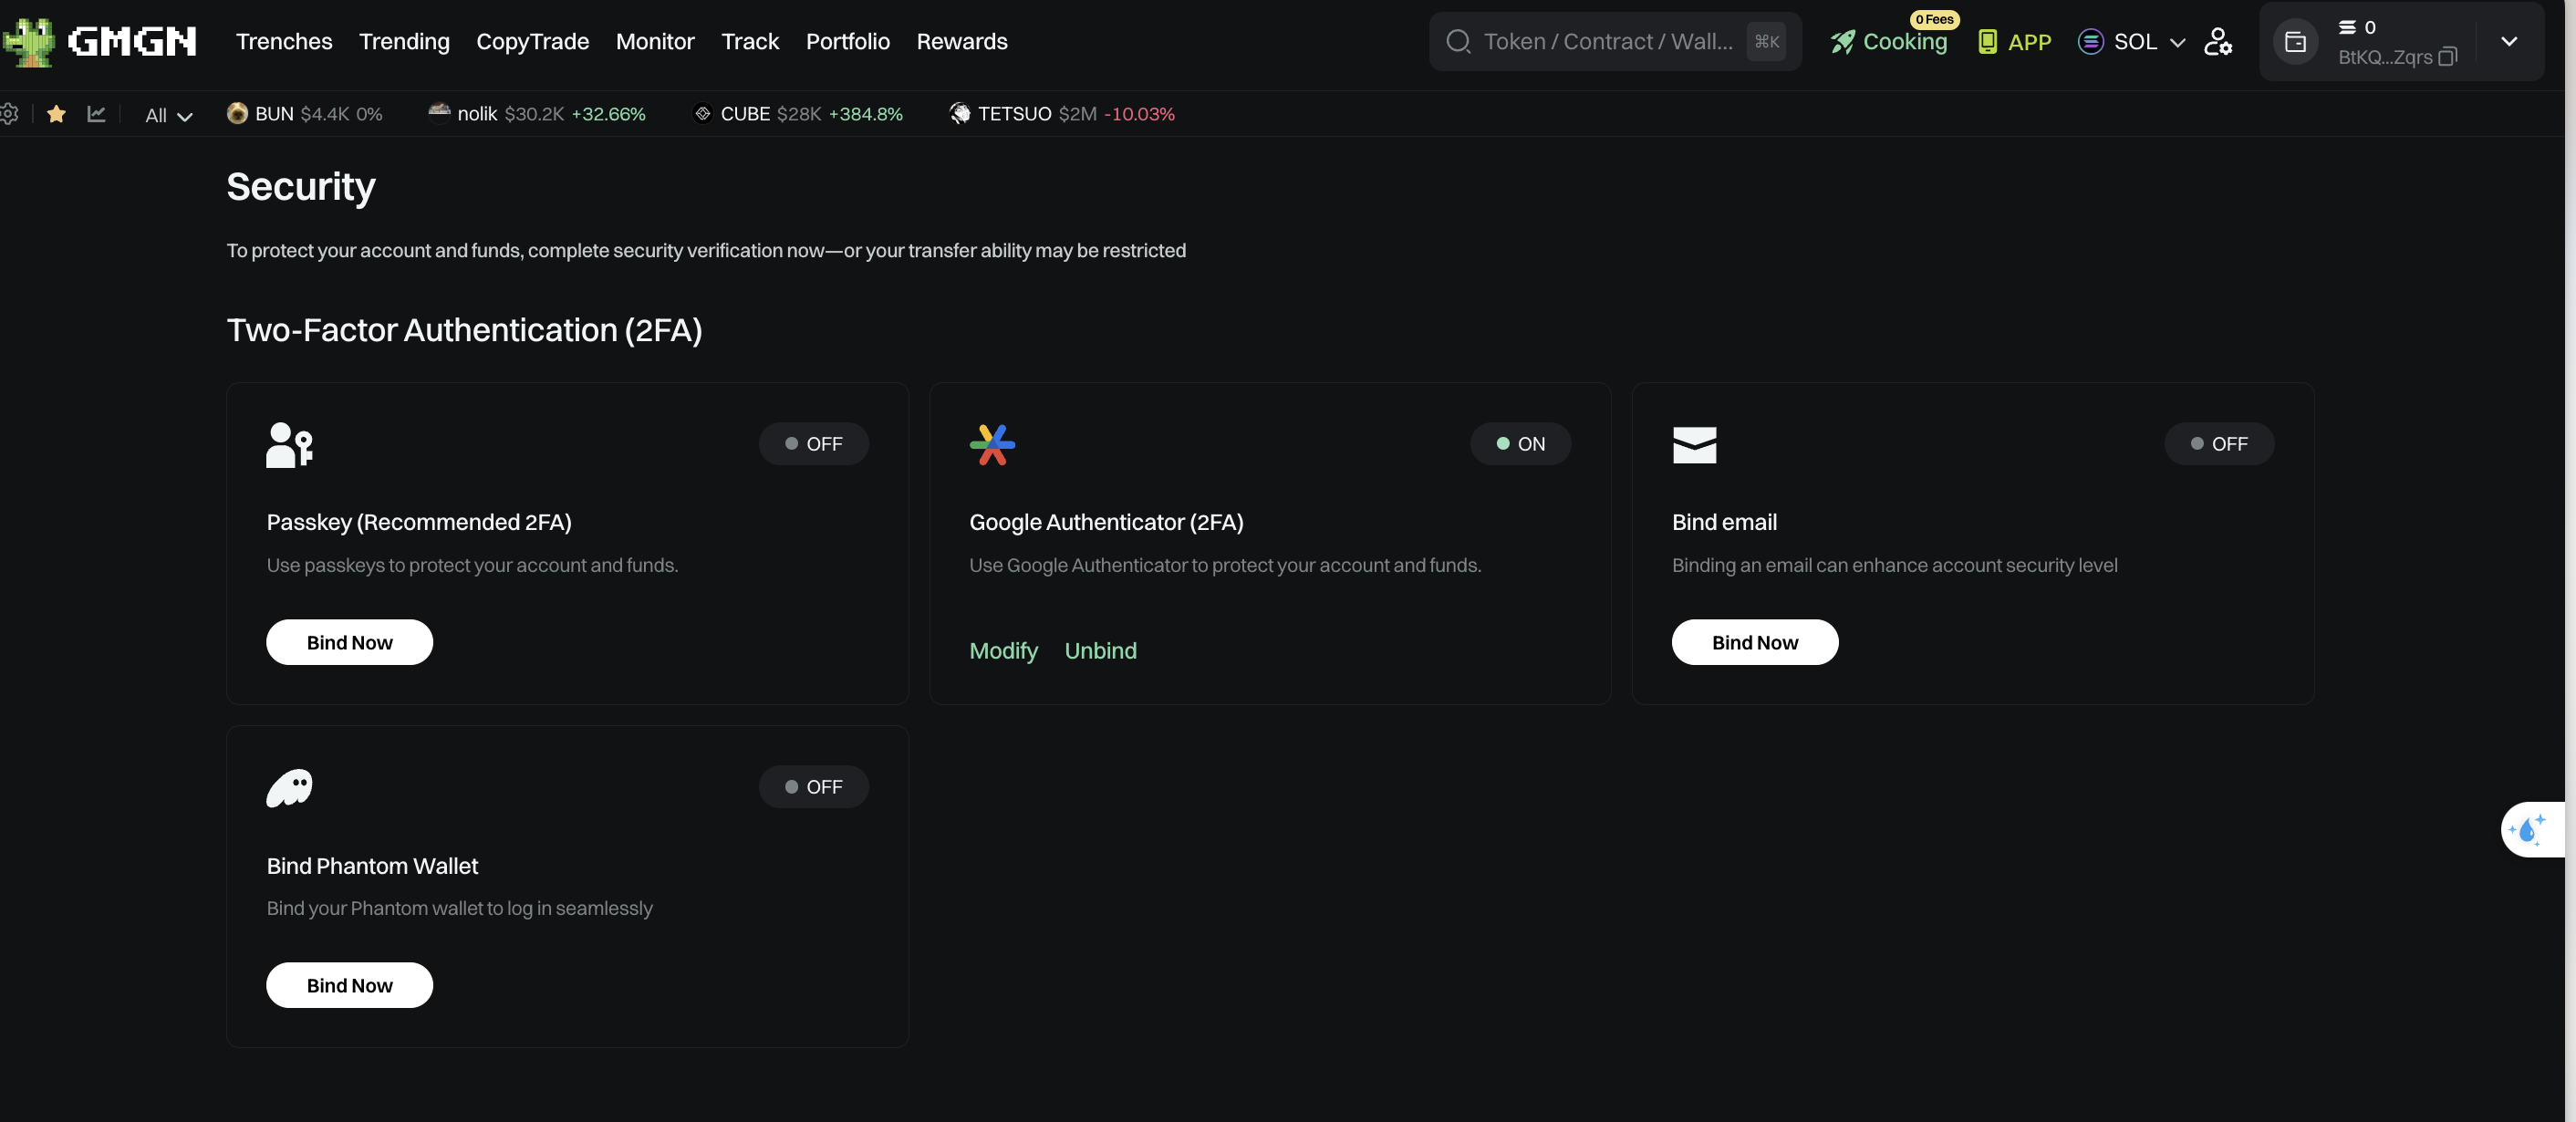Click the Bind email OFF badge
Viewport: 2576px width, 1122px height.
click(2218, 443)
